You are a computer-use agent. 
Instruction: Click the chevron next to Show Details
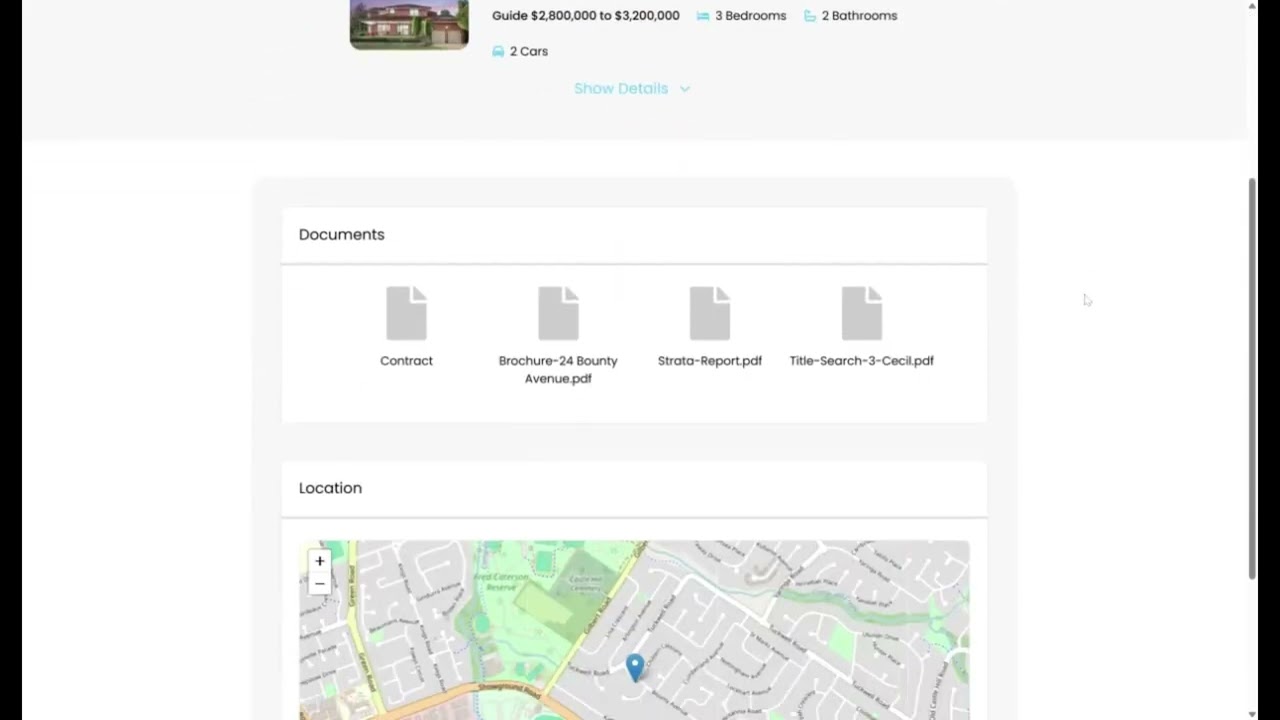pyautogui.click(x=685, y=89)
